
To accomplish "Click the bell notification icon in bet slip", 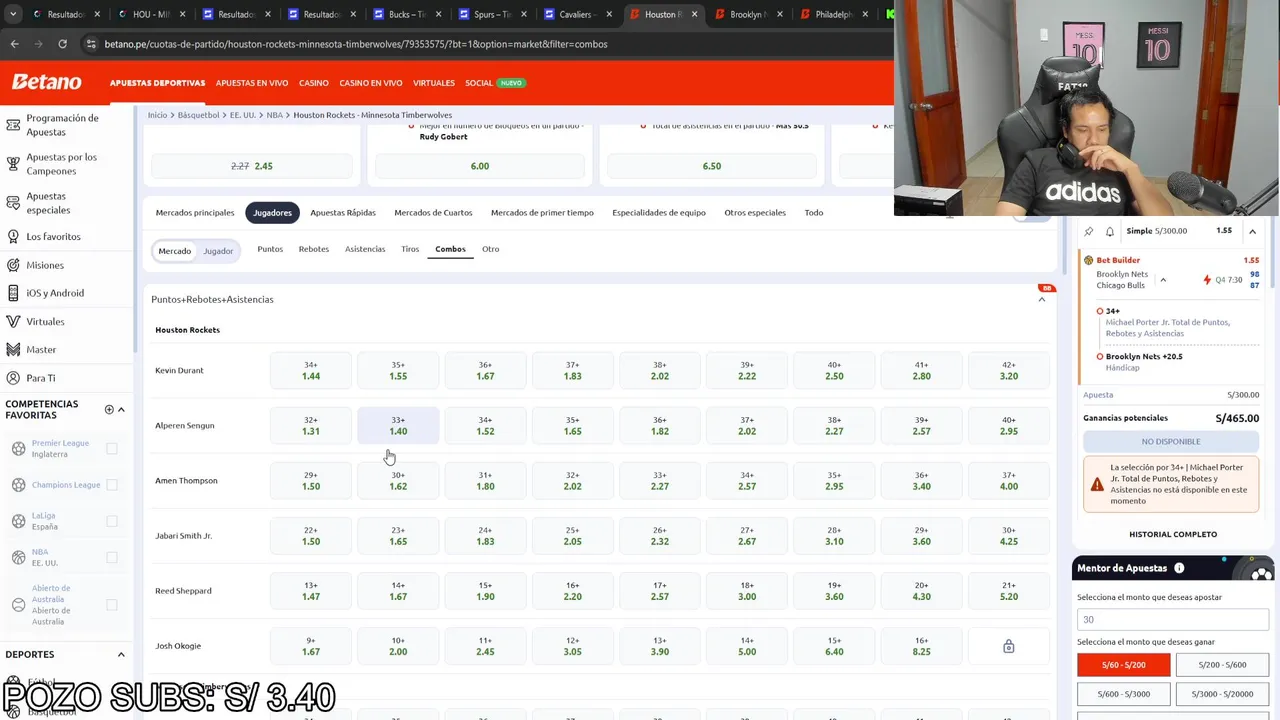I will [x=1110, y=231].
